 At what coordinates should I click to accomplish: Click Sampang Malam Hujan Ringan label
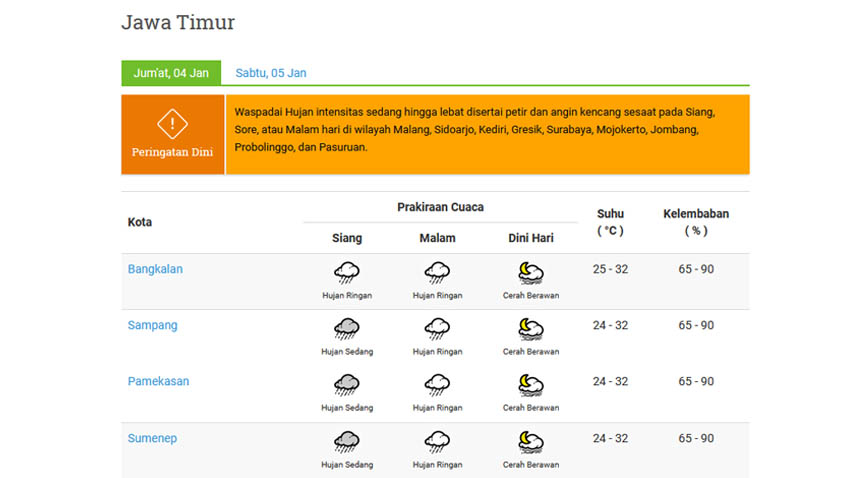pyautogui.click(x=437, y=352)
